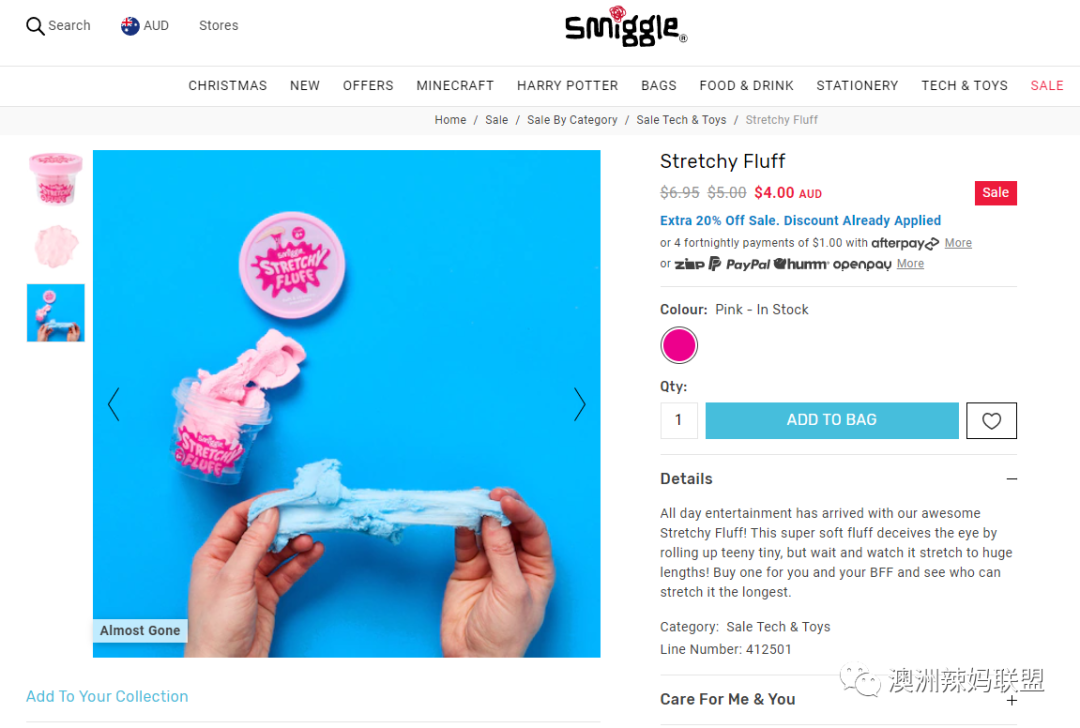This screenshot has height=728, width=1080.
Task: Go to the Sale menu item
Action: click(x=1046, y=85)
